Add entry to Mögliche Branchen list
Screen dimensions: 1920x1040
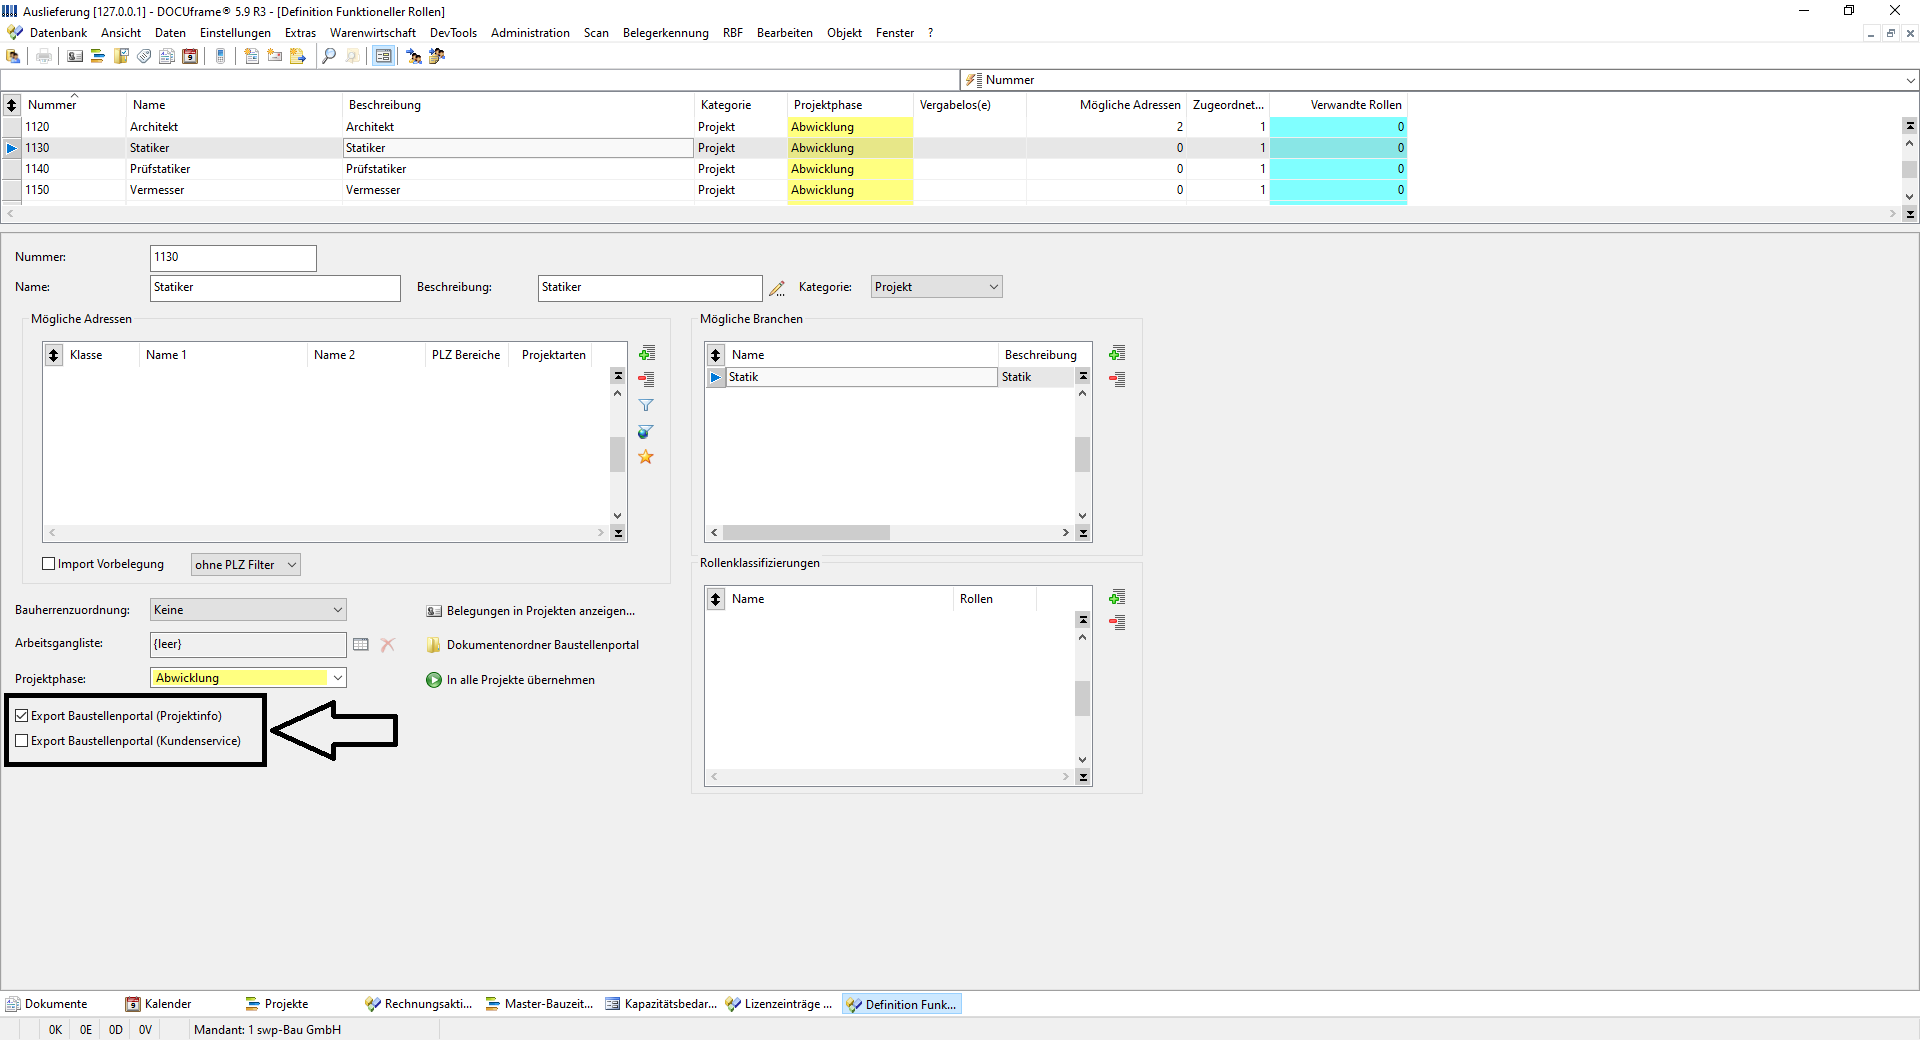(x=1117, y=353)
